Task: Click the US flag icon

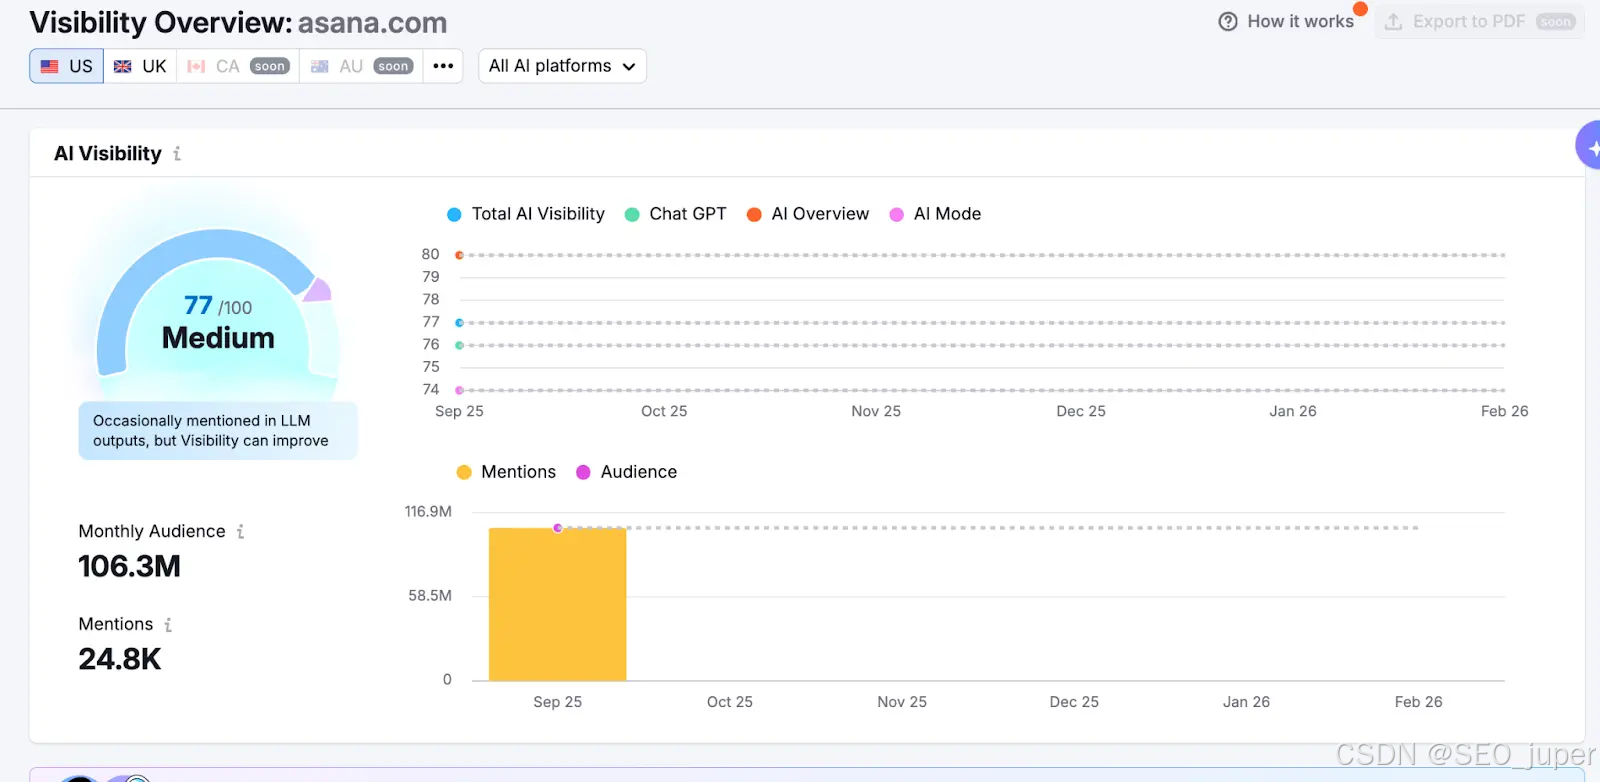Action: point(49,66)
